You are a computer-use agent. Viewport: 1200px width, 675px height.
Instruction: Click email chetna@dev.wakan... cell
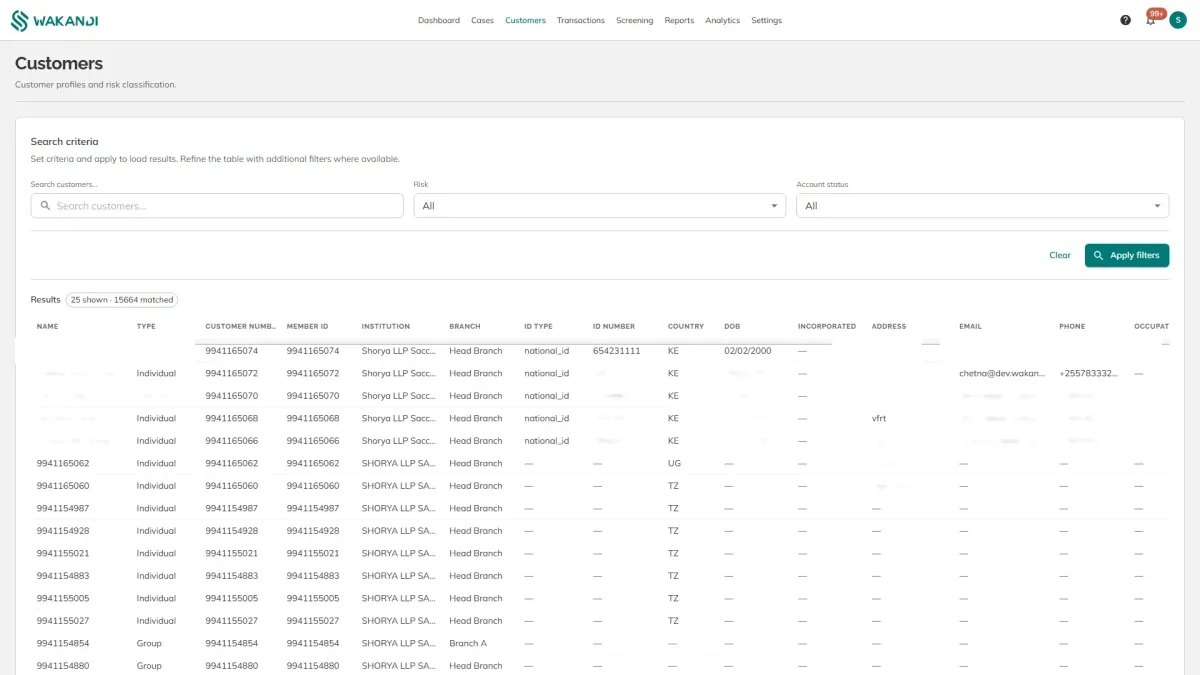(1004, 373)
